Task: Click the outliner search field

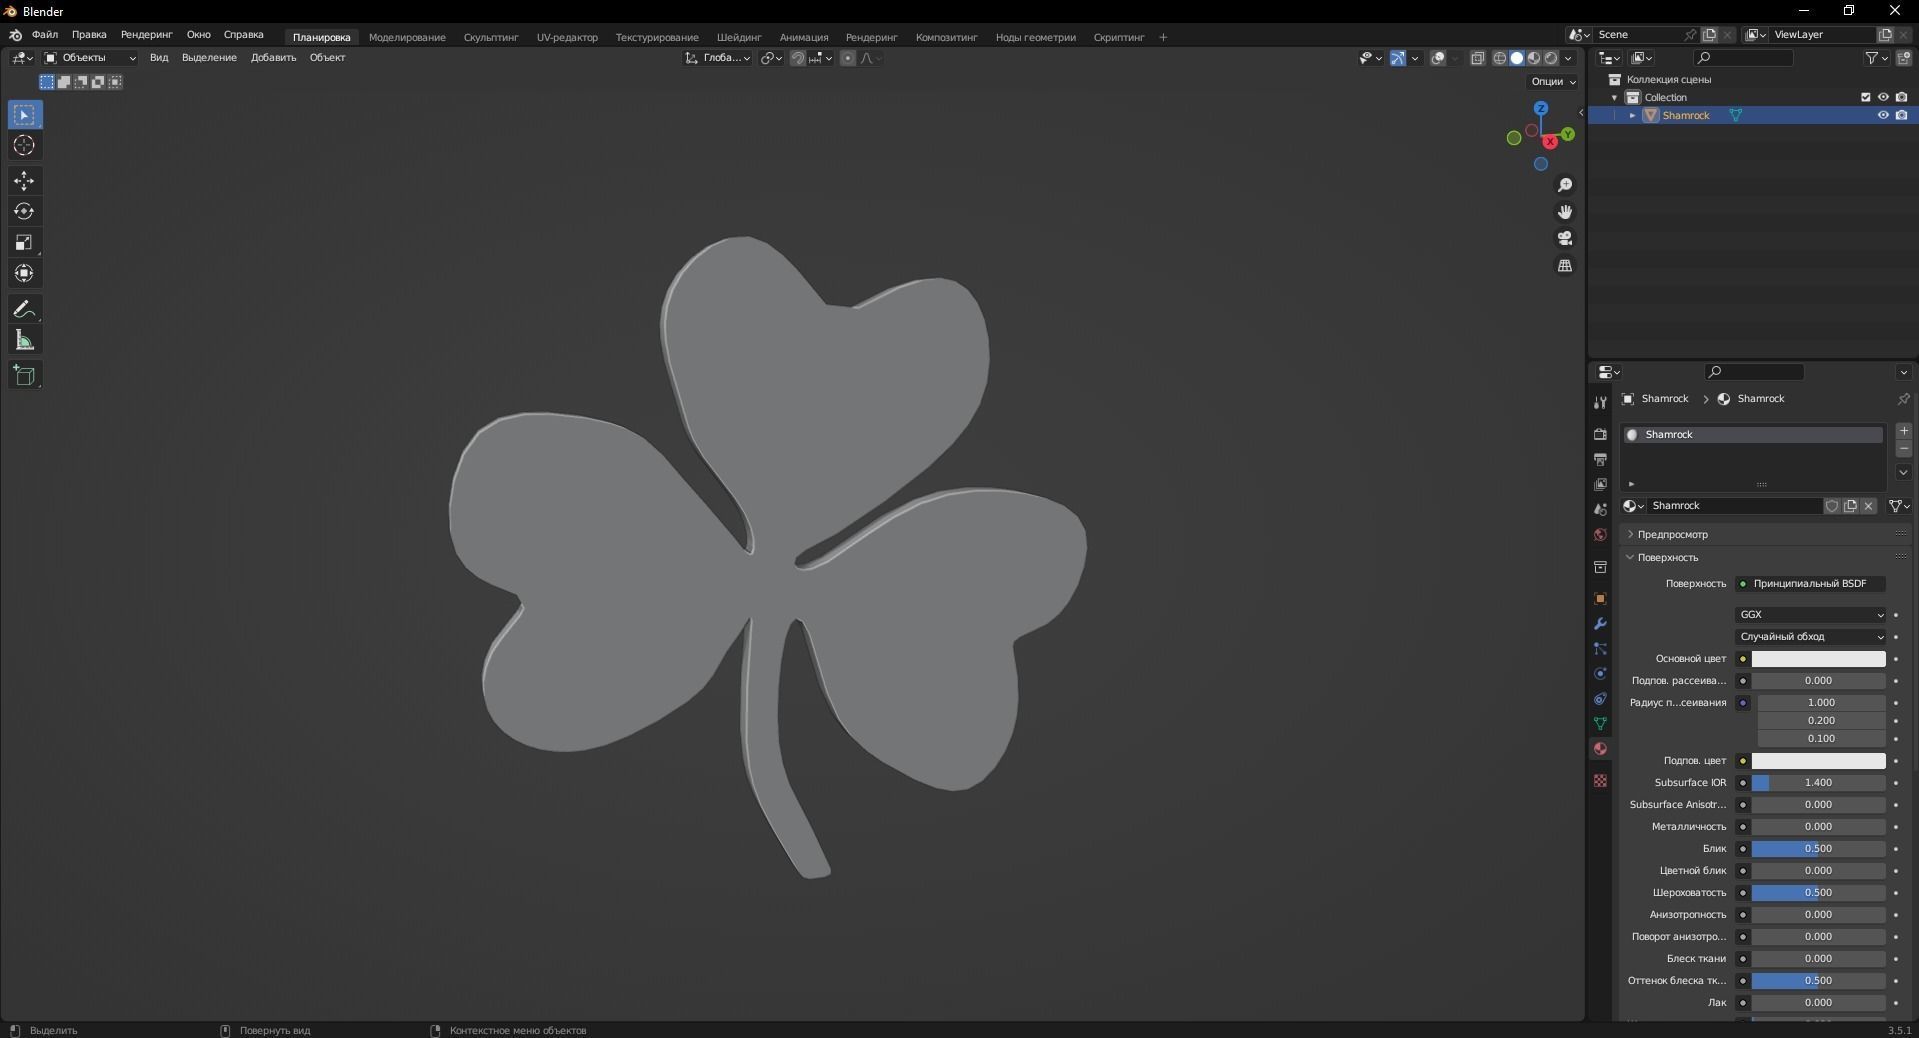Action: tap(1744, 58)
